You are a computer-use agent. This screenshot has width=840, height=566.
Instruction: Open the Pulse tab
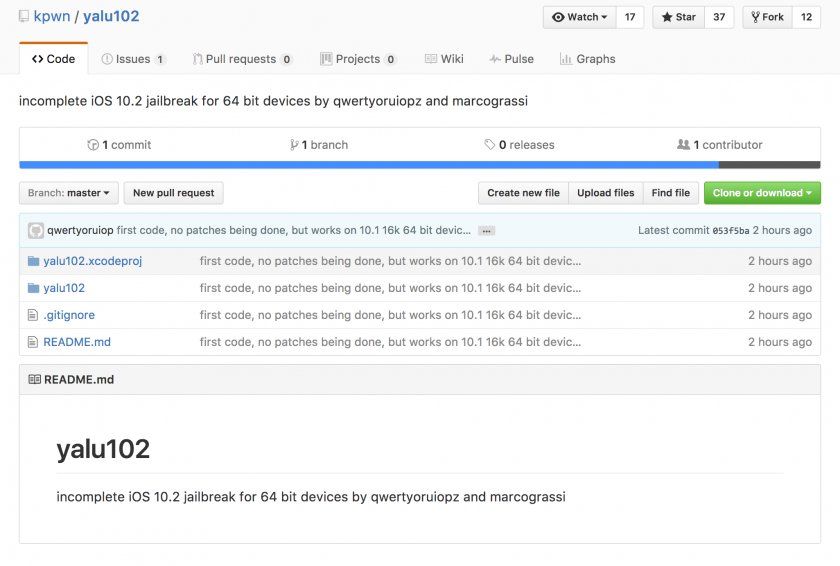point(511,59)
